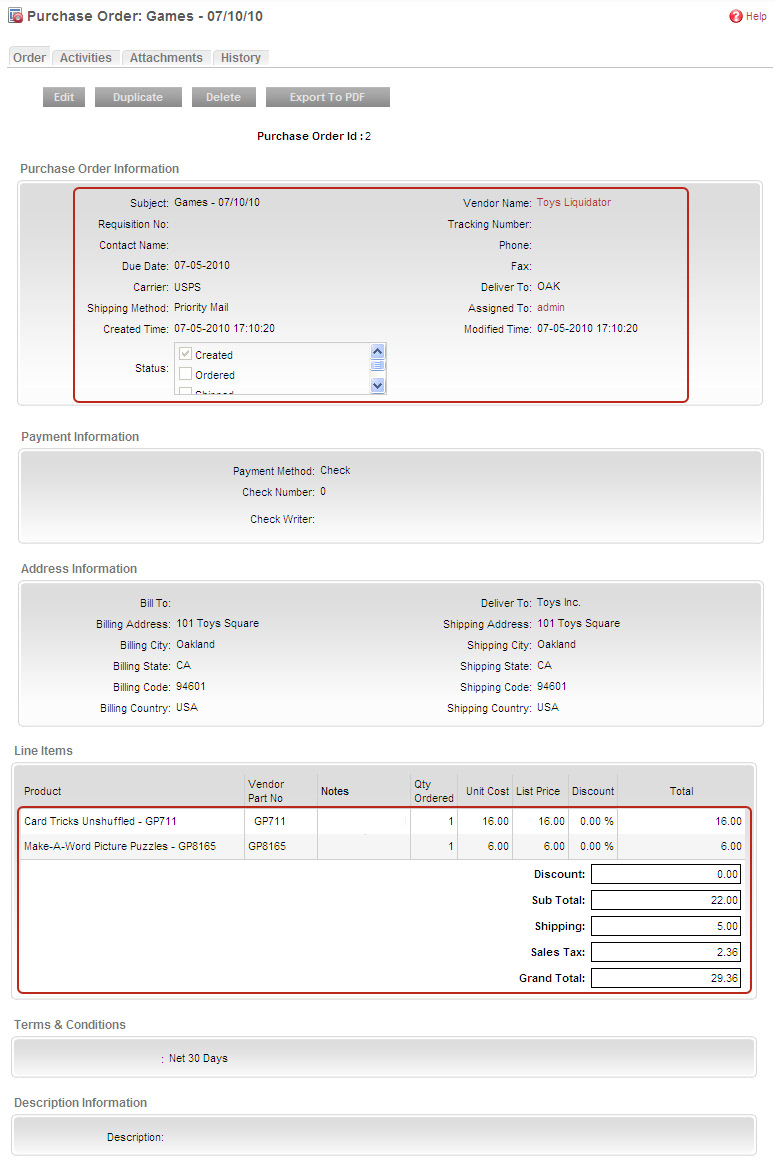Click the Shipping Code value 94601
The width and height of the screenshot is (775, 1171).
coord(552,686)
